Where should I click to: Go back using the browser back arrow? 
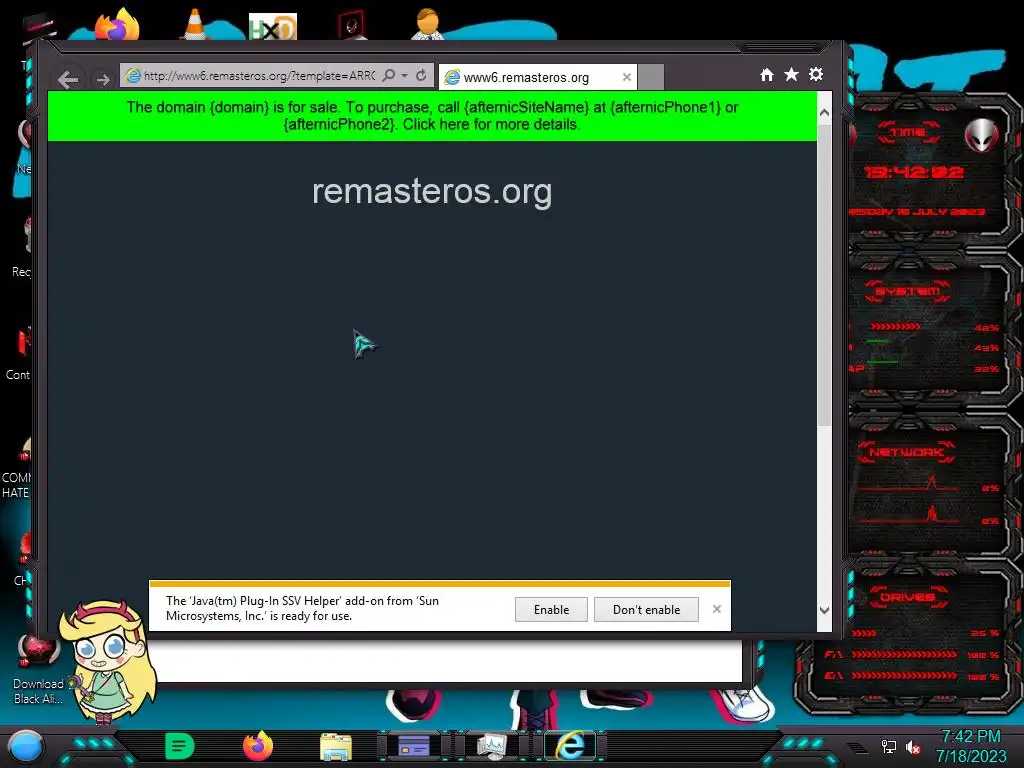coord(68,80)
